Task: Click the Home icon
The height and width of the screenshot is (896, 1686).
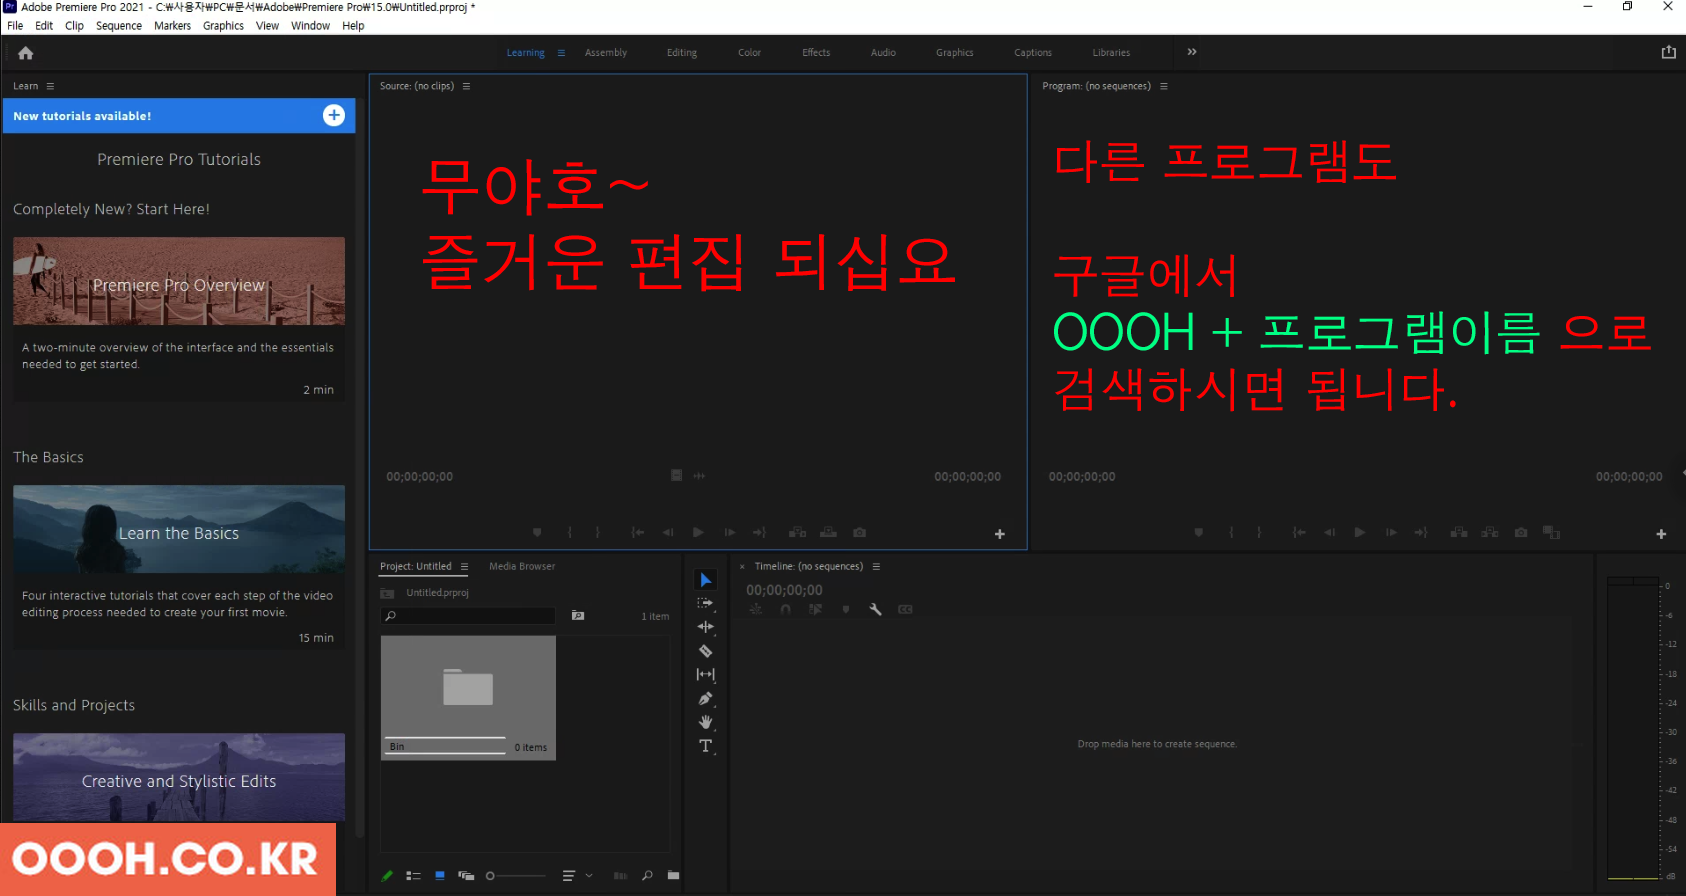Action: [26, 53]
